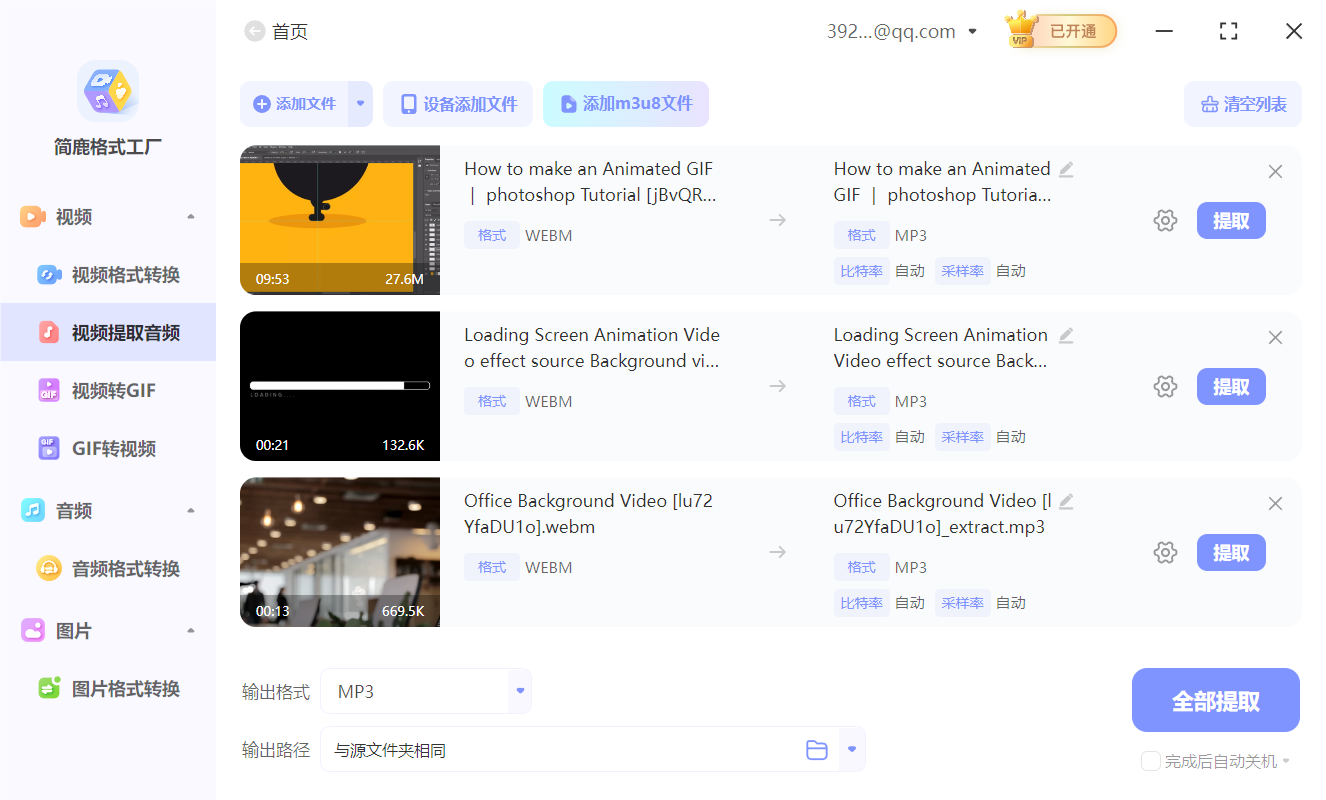Screen dimensions: 1326x800
Task: Select the 图片格式转换 sidebar icon
Action: click(x=48, y=688)
